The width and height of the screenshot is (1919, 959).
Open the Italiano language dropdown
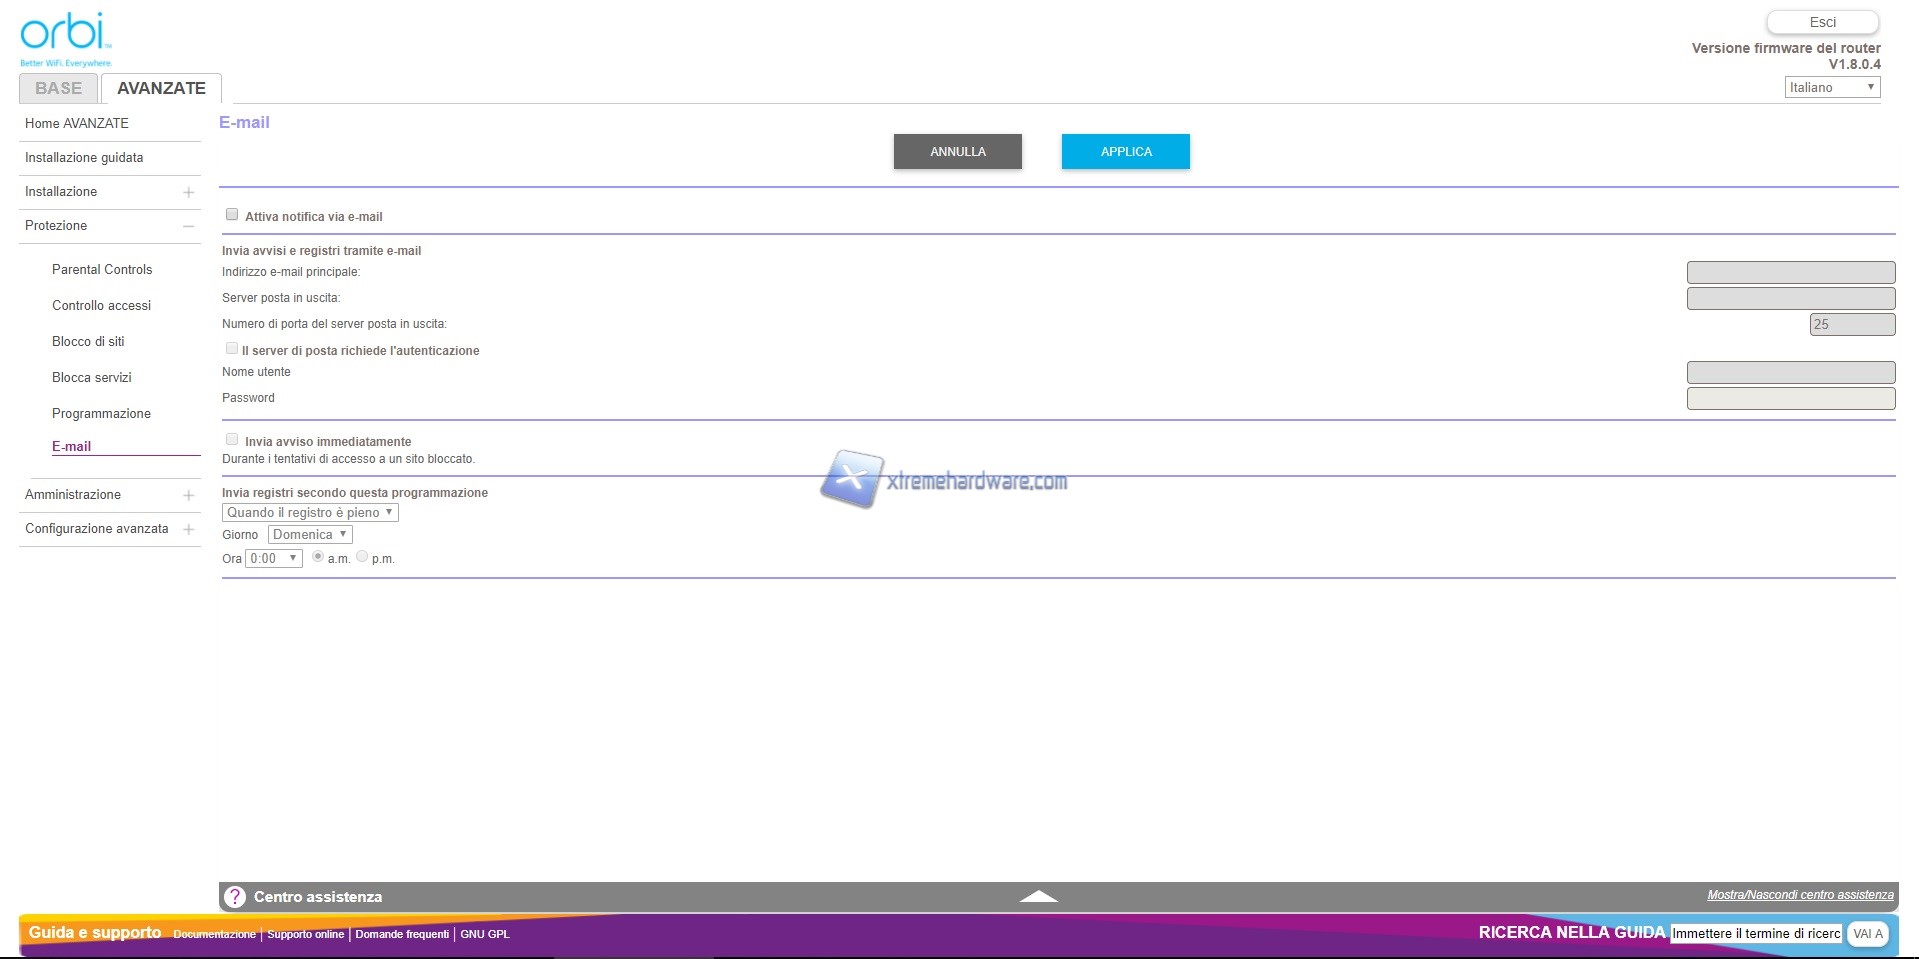click(1831, 88)
